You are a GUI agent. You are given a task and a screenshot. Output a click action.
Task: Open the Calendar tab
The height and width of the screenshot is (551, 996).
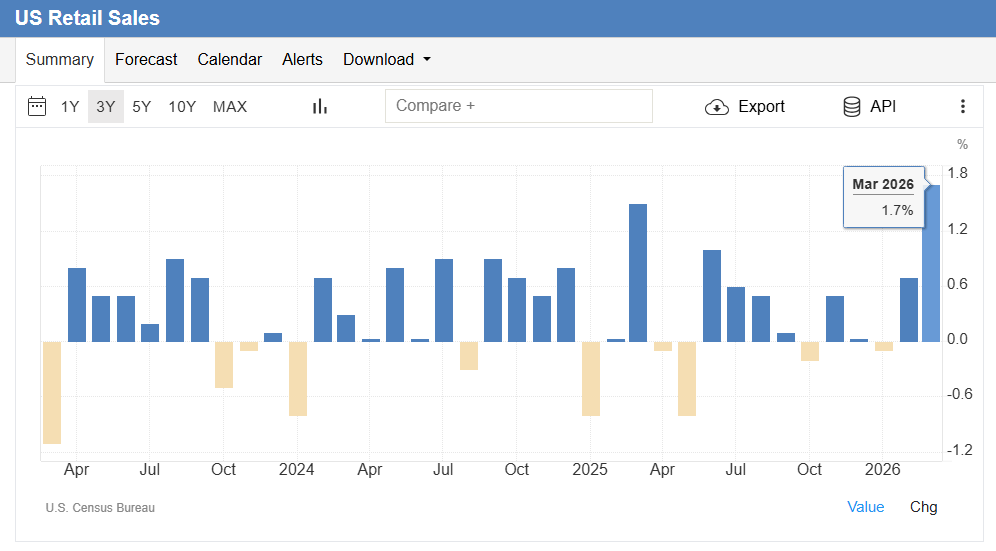pos(230,60)
